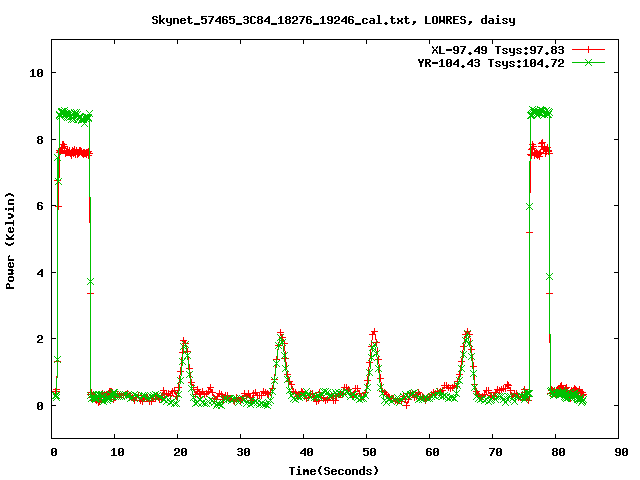Click the y-axis tick label 10
Viewport: 640px width, 480px height.
36,73
